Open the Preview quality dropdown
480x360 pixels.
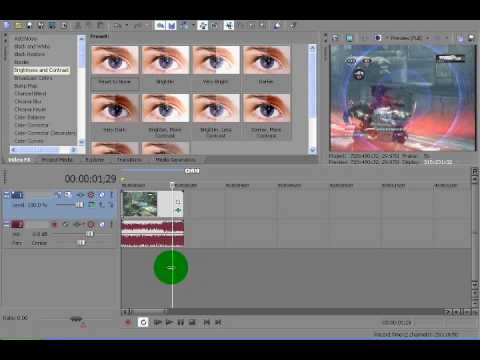pyautogui.click(x=409, y=38)
